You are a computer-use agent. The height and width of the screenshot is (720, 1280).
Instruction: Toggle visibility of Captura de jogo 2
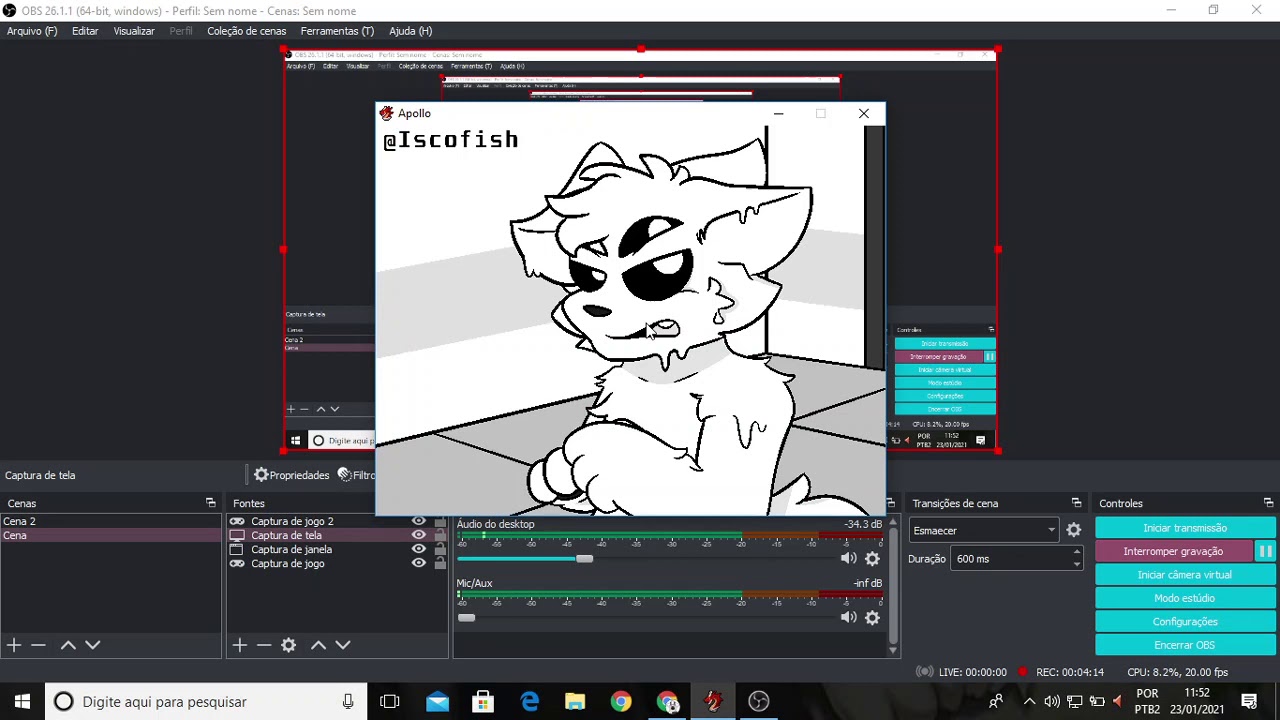418,521
